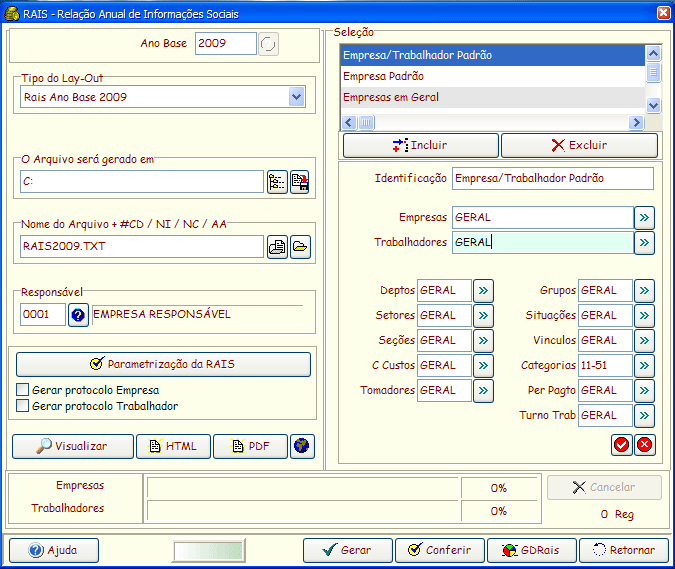
Task: Click Excluir to remove a selection
Action: (579, 145)
